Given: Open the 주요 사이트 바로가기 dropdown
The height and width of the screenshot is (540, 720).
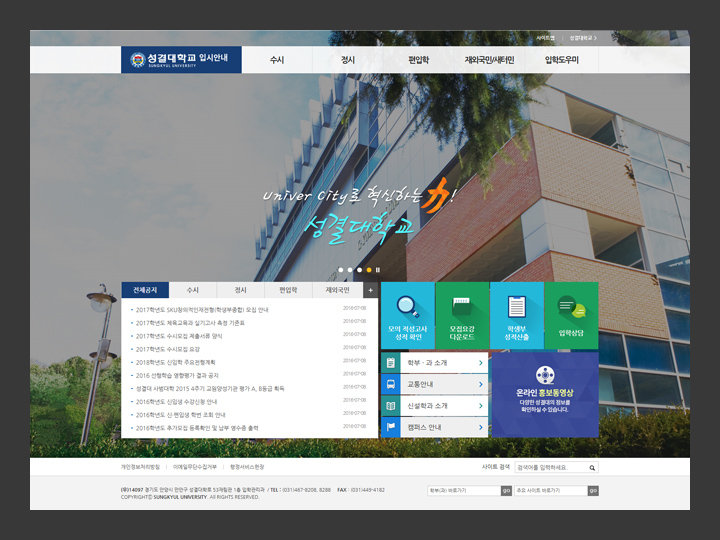Looking at the screenshot, I should [x=551, y=490].
